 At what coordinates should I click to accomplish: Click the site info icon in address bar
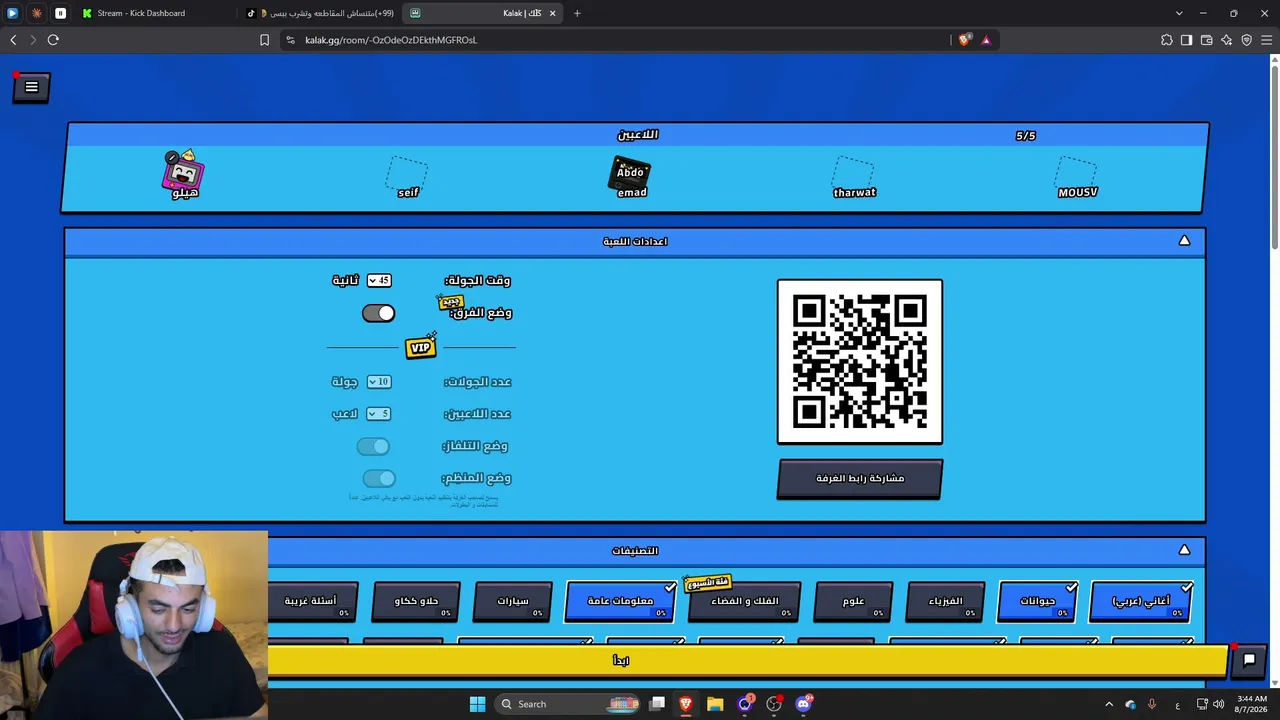(x=290, y=40)
